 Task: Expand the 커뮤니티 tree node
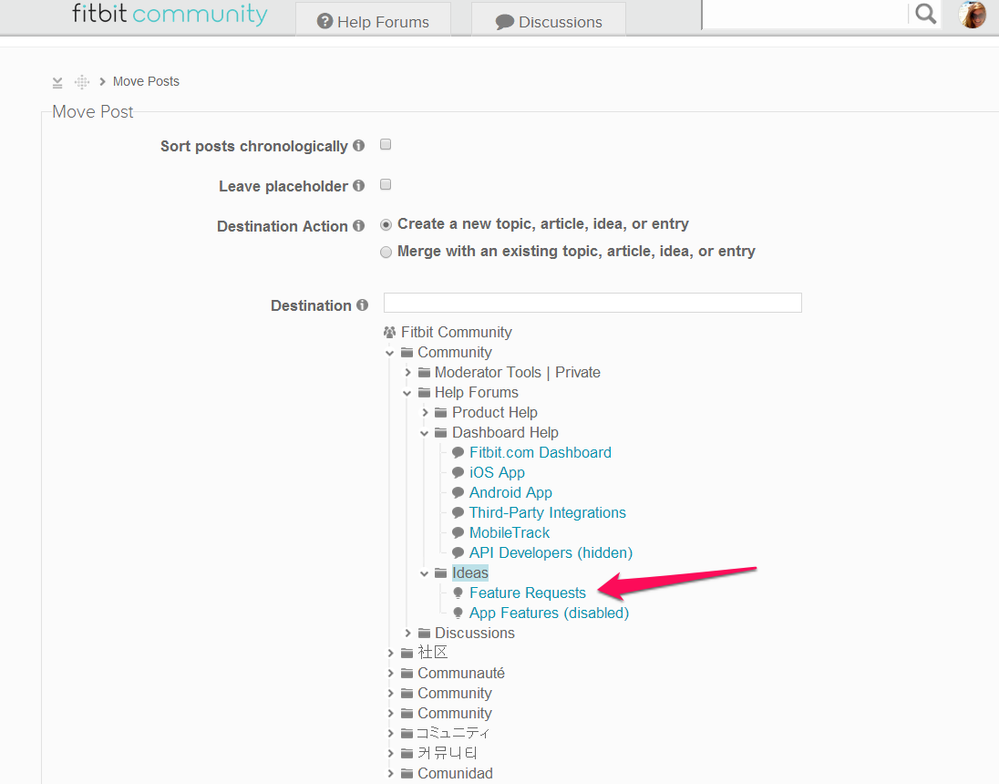tap(391, 753)
